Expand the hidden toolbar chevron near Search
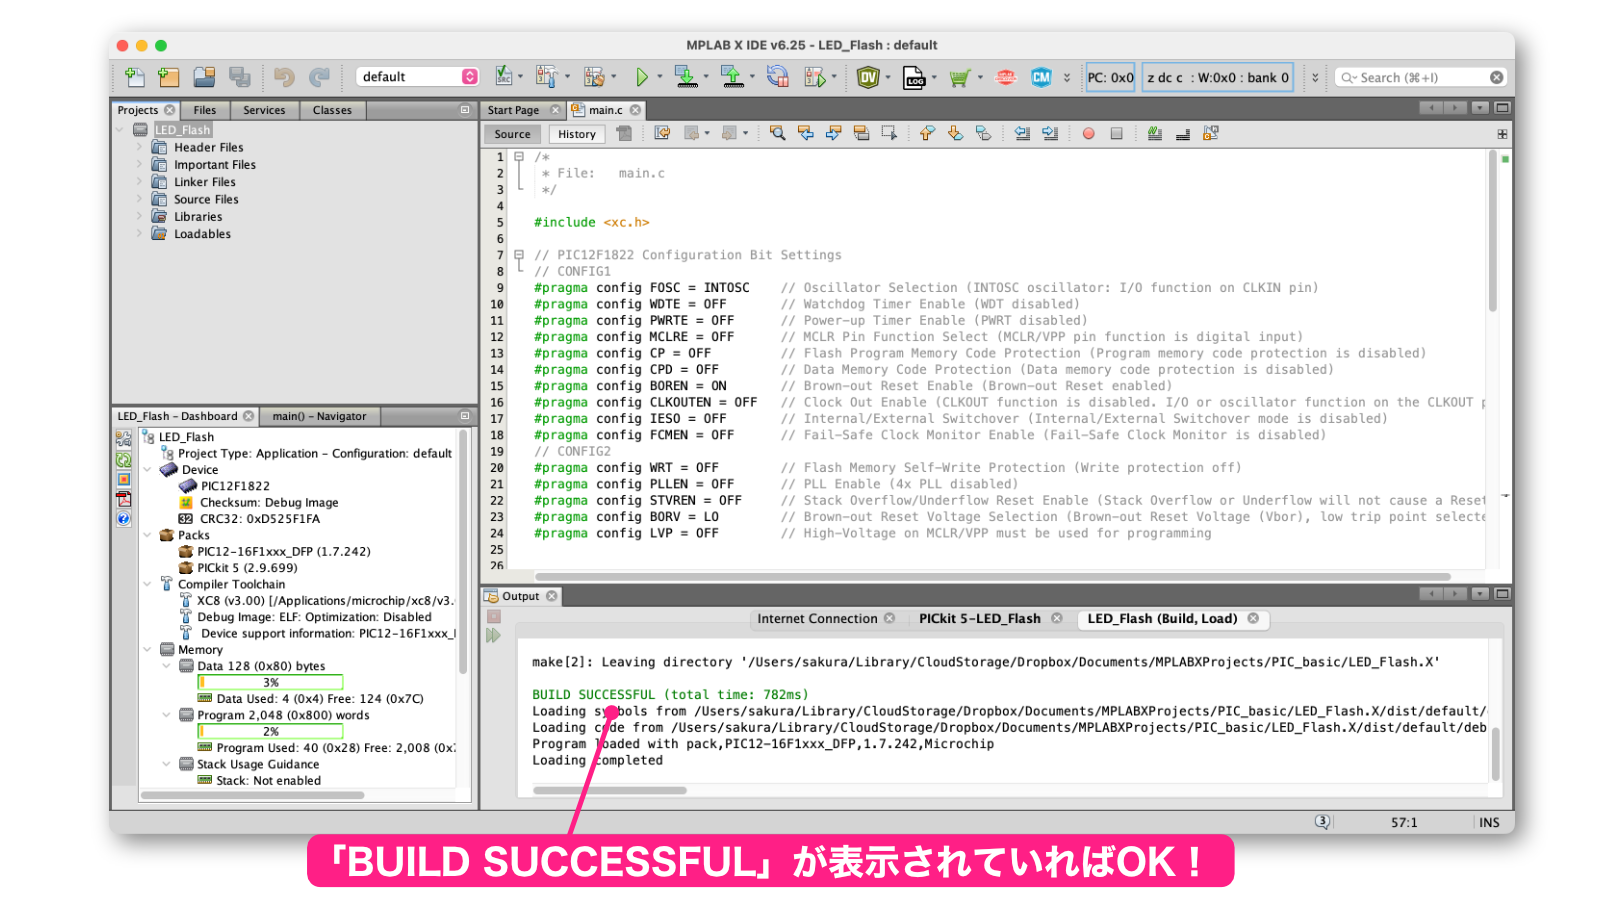The height and width of the screenshot is (914, 1624). tap(1314, 77)
